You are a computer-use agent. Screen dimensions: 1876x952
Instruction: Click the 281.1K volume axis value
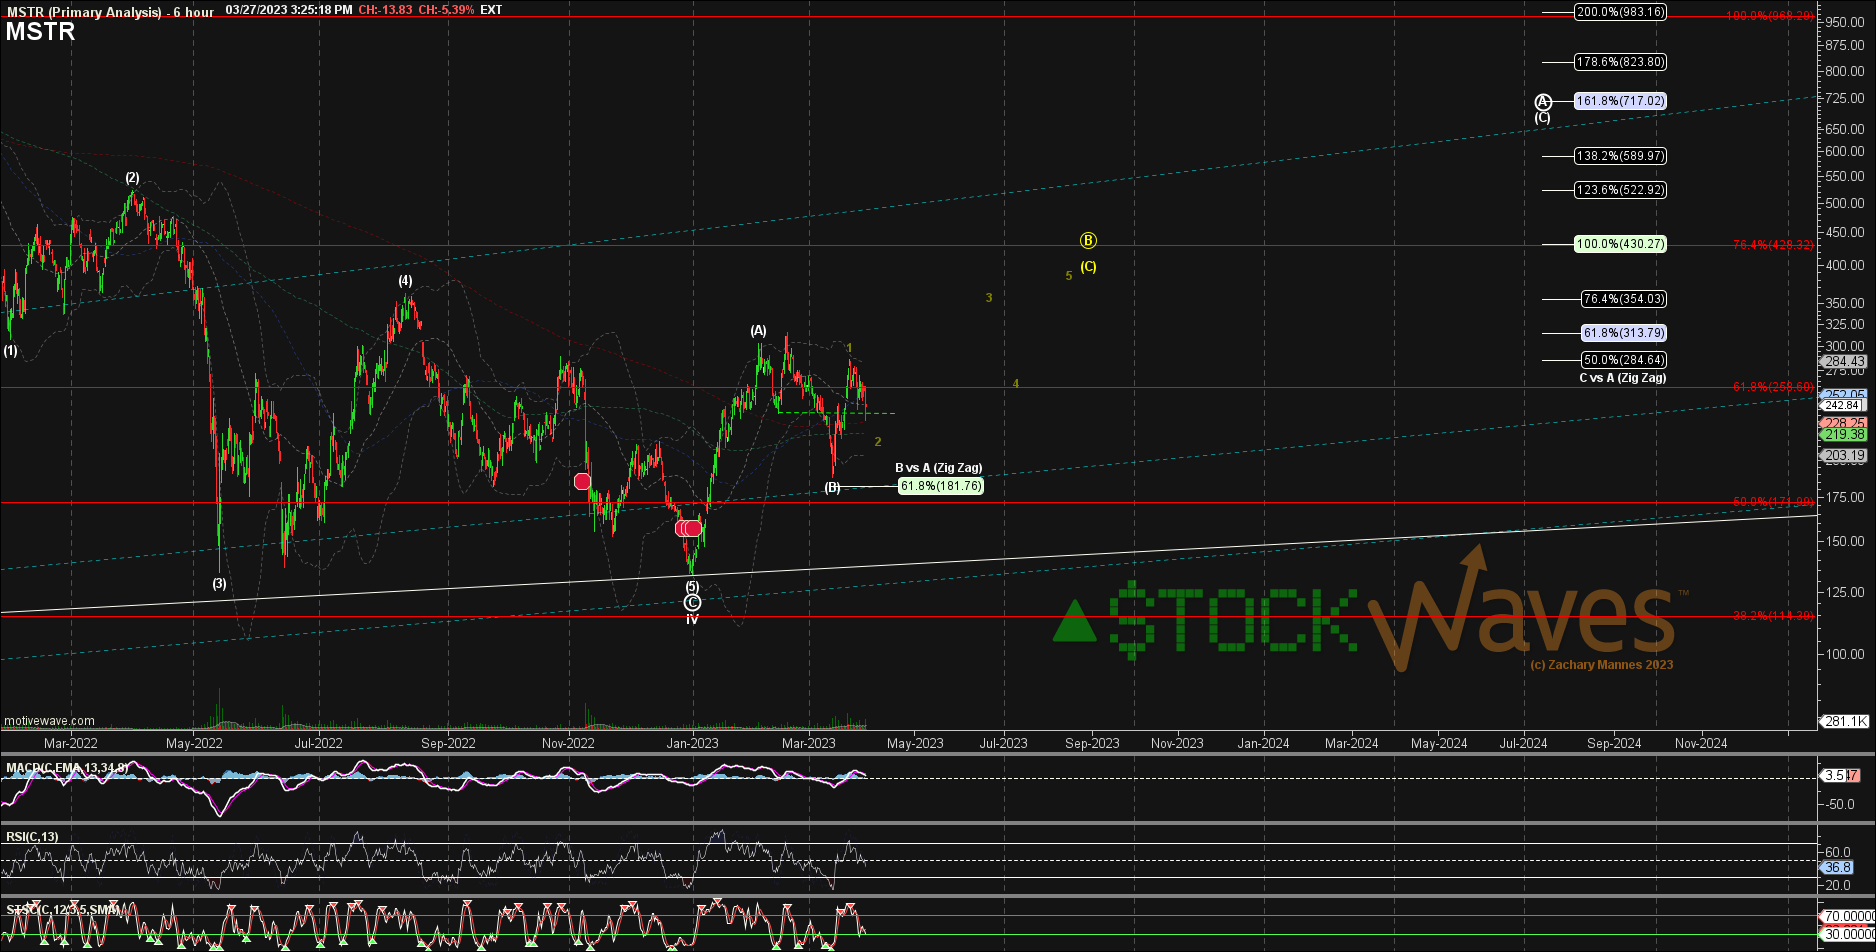[x=1846, y=722]
